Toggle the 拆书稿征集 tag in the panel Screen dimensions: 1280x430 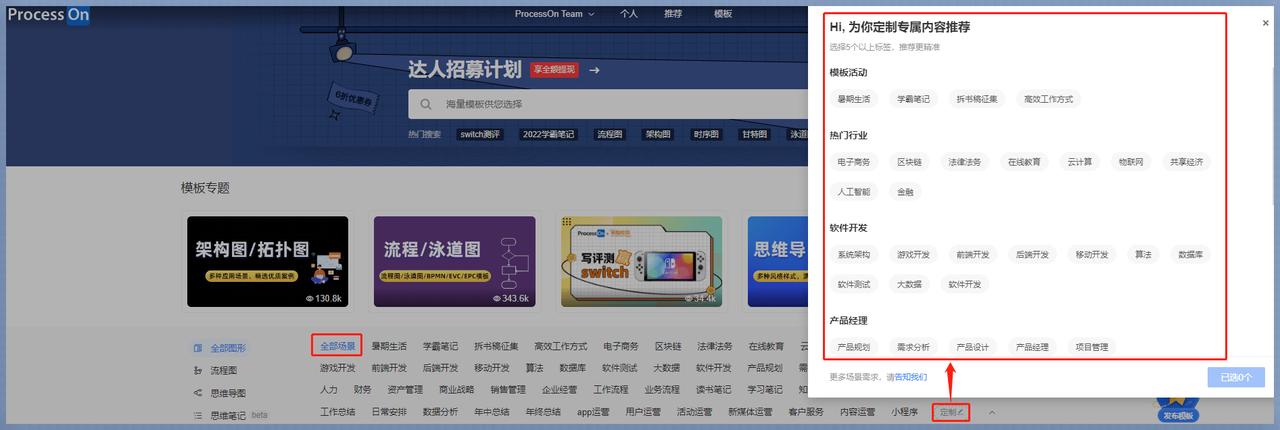tap(977, 99)
